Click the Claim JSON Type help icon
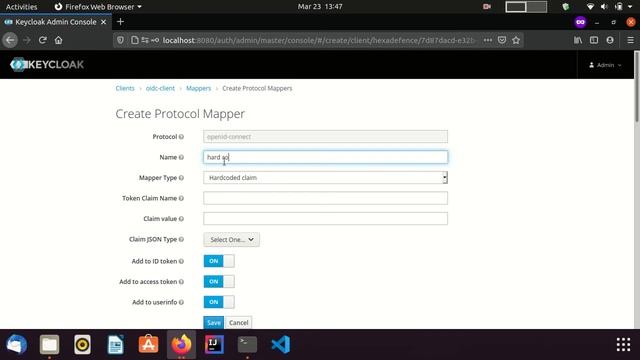Viewport: 640px width, 360px height. pyautogui.click(x=181, y=239)
